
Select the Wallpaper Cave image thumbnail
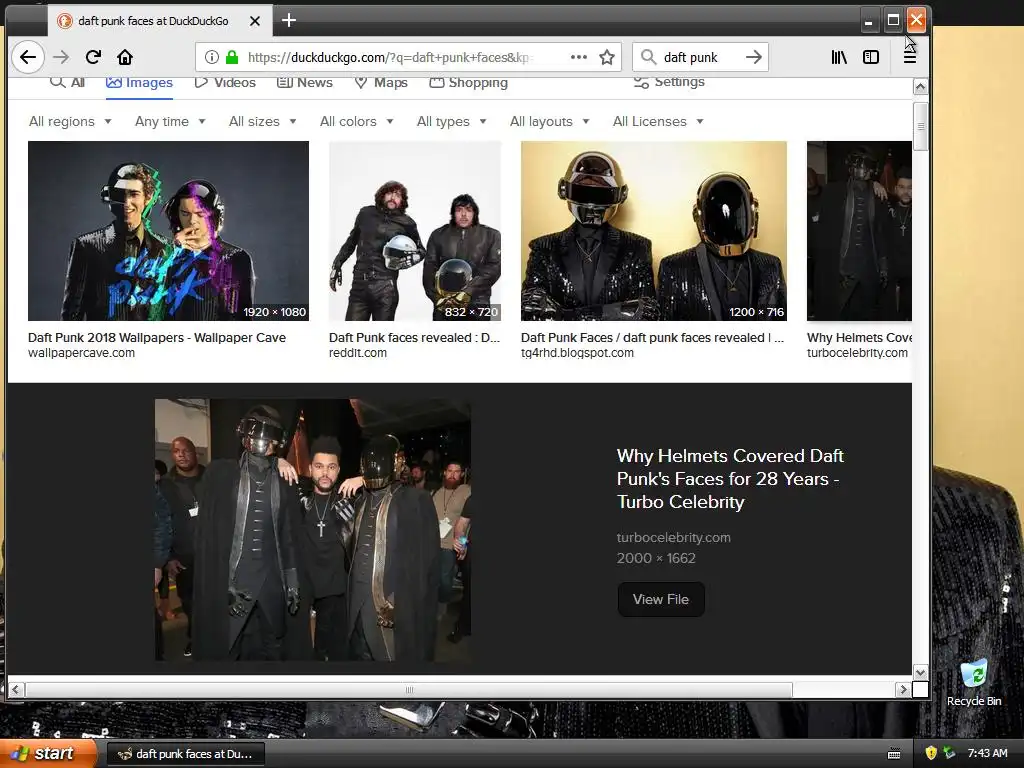tap(168, 231)
